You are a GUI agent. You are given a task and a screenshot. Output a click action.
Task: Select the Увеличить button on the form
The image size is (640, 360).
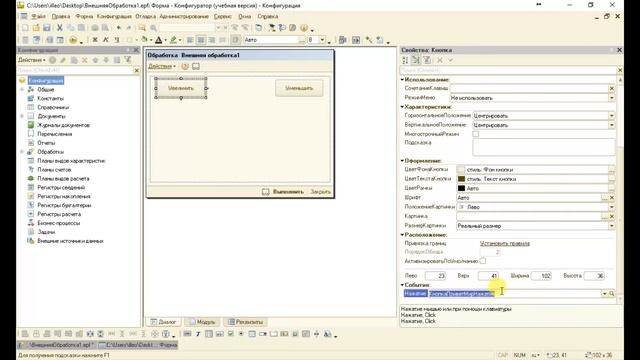point(181,88)
